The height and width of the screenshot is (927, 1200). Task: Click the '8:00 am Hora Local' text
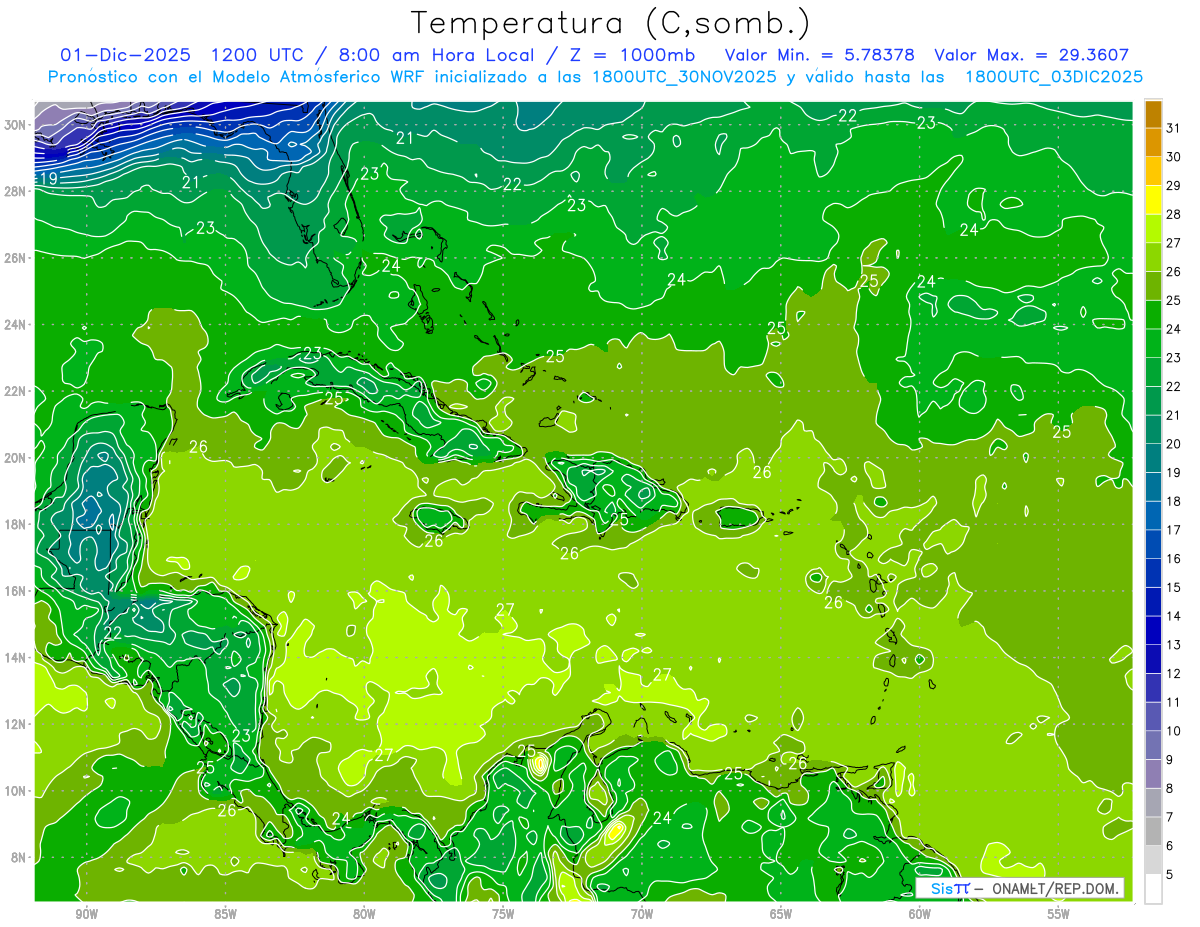pos(435,55)
